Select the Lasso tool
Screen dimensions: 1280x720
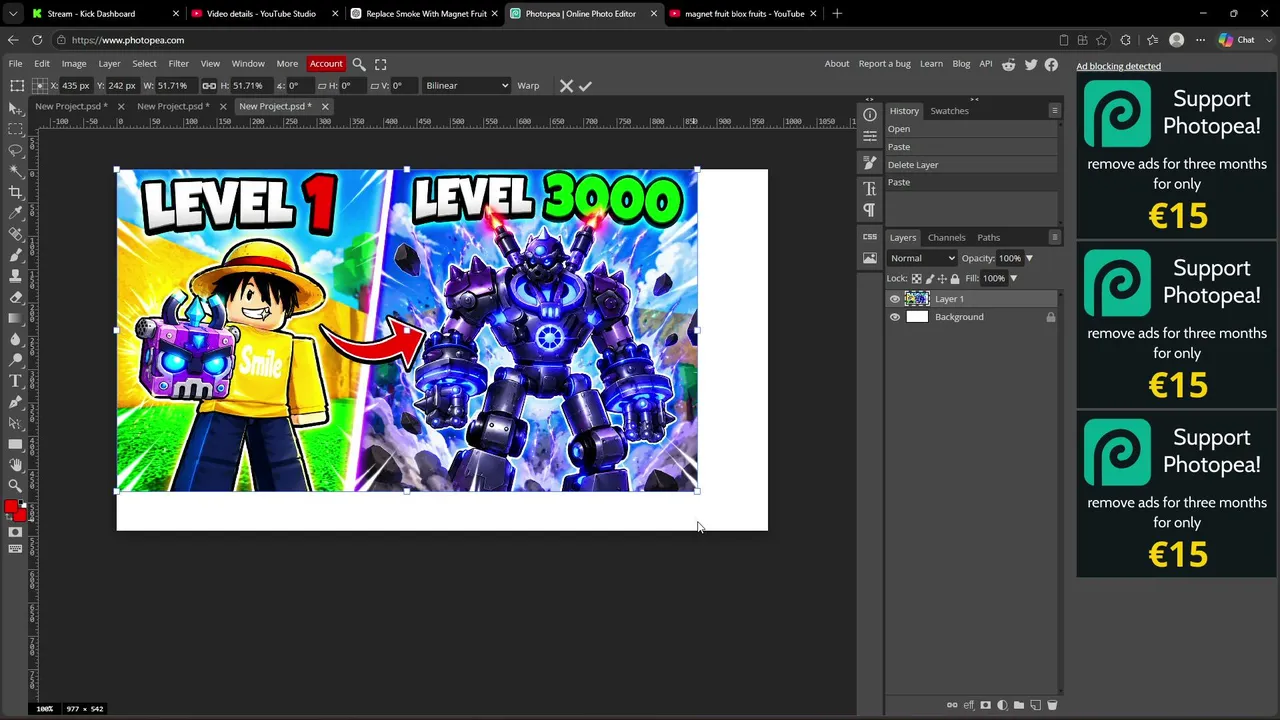coord(16,150)
